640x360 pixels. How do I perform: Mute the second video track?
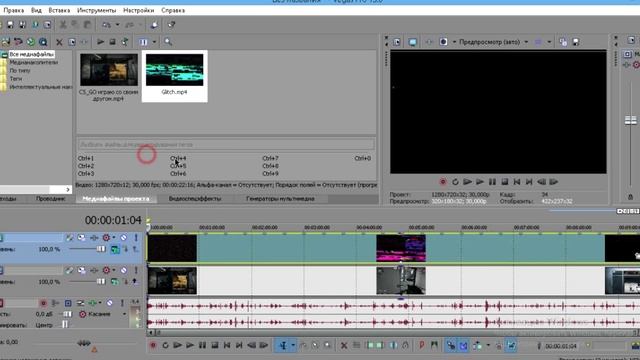click(123, 270)
